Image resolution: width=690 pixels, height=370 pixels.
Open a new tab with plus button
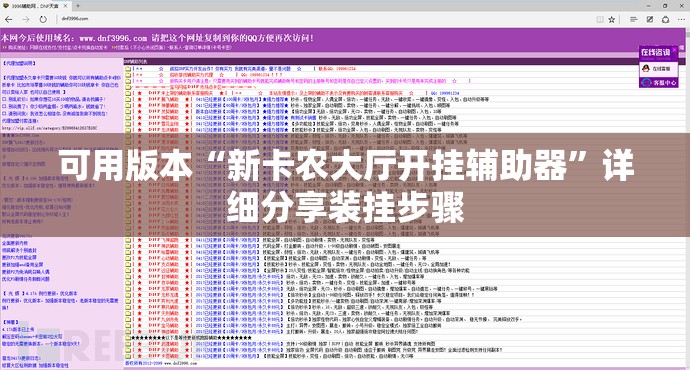(x=78, y=6)
